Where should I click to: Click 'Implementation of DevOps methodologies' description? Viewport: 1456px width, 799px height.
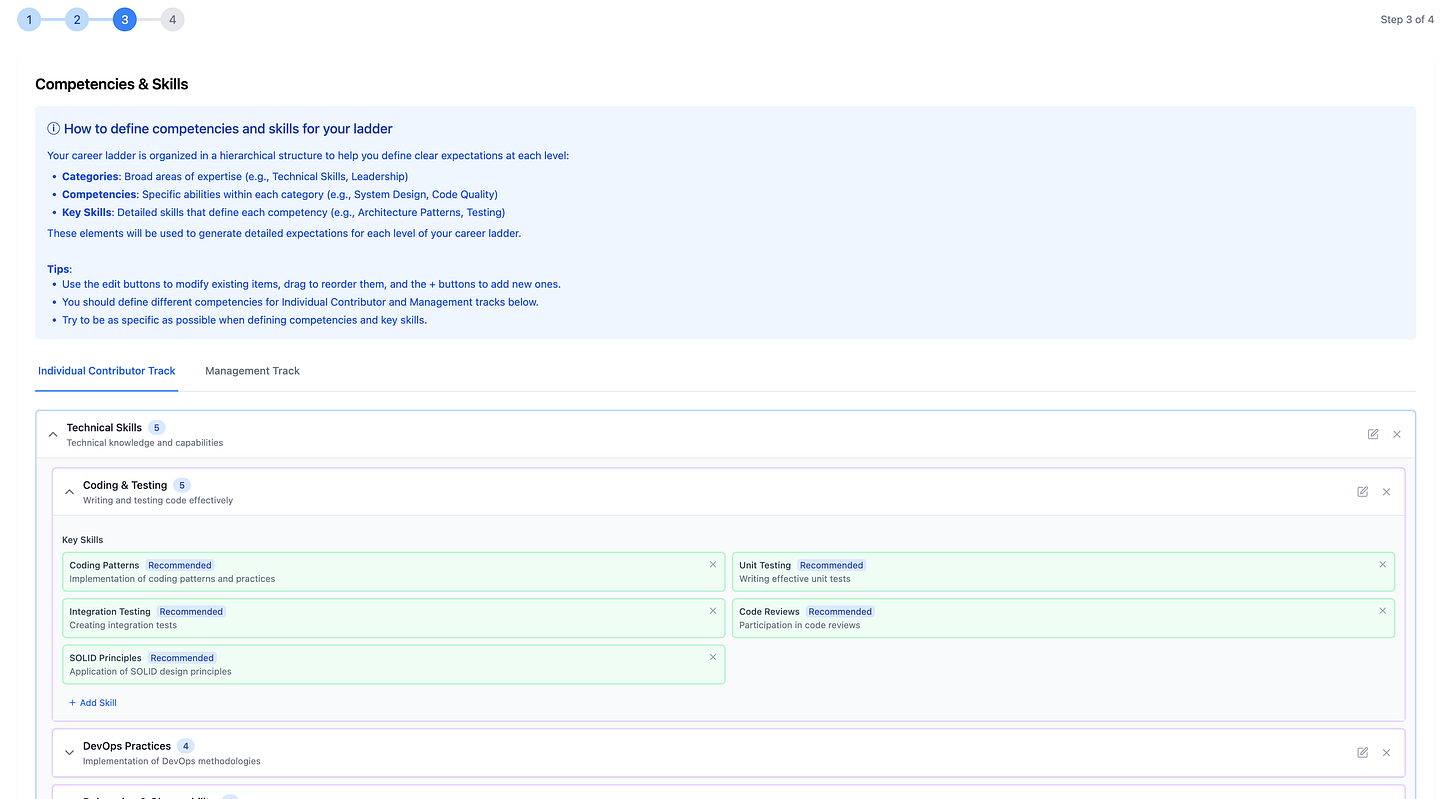coord(172,761)
